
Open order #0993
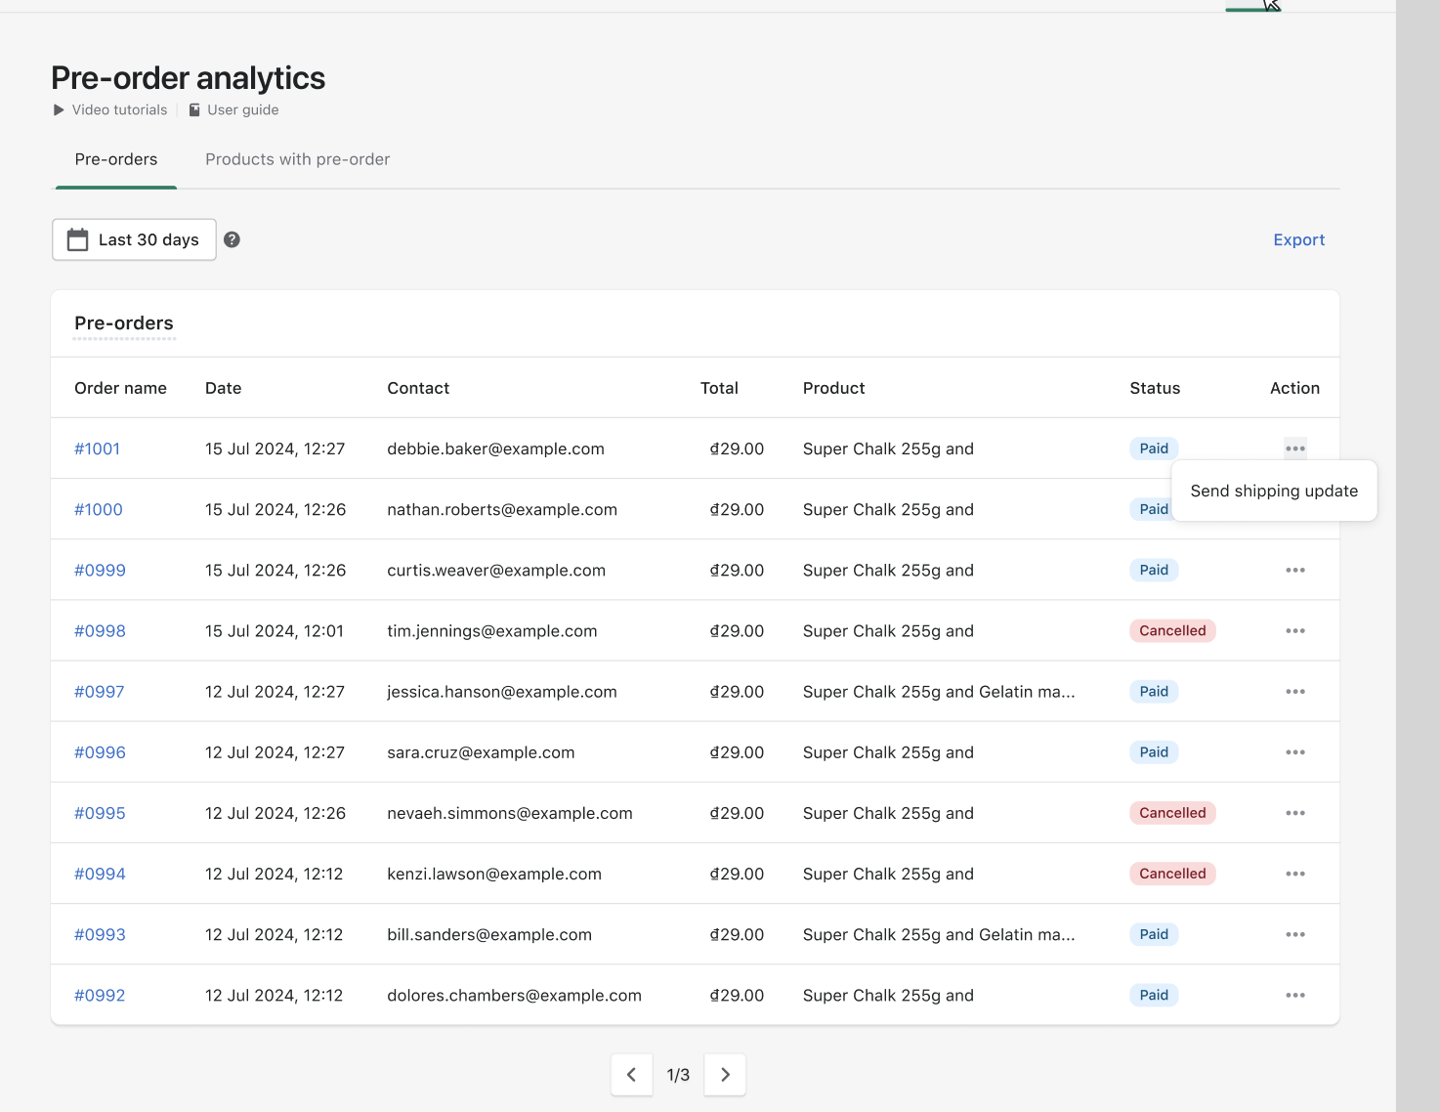pyautogui.click(x=100, y=935)
